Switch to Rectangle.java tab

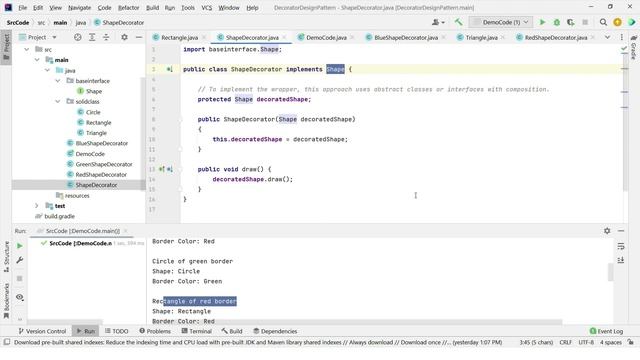179,37
